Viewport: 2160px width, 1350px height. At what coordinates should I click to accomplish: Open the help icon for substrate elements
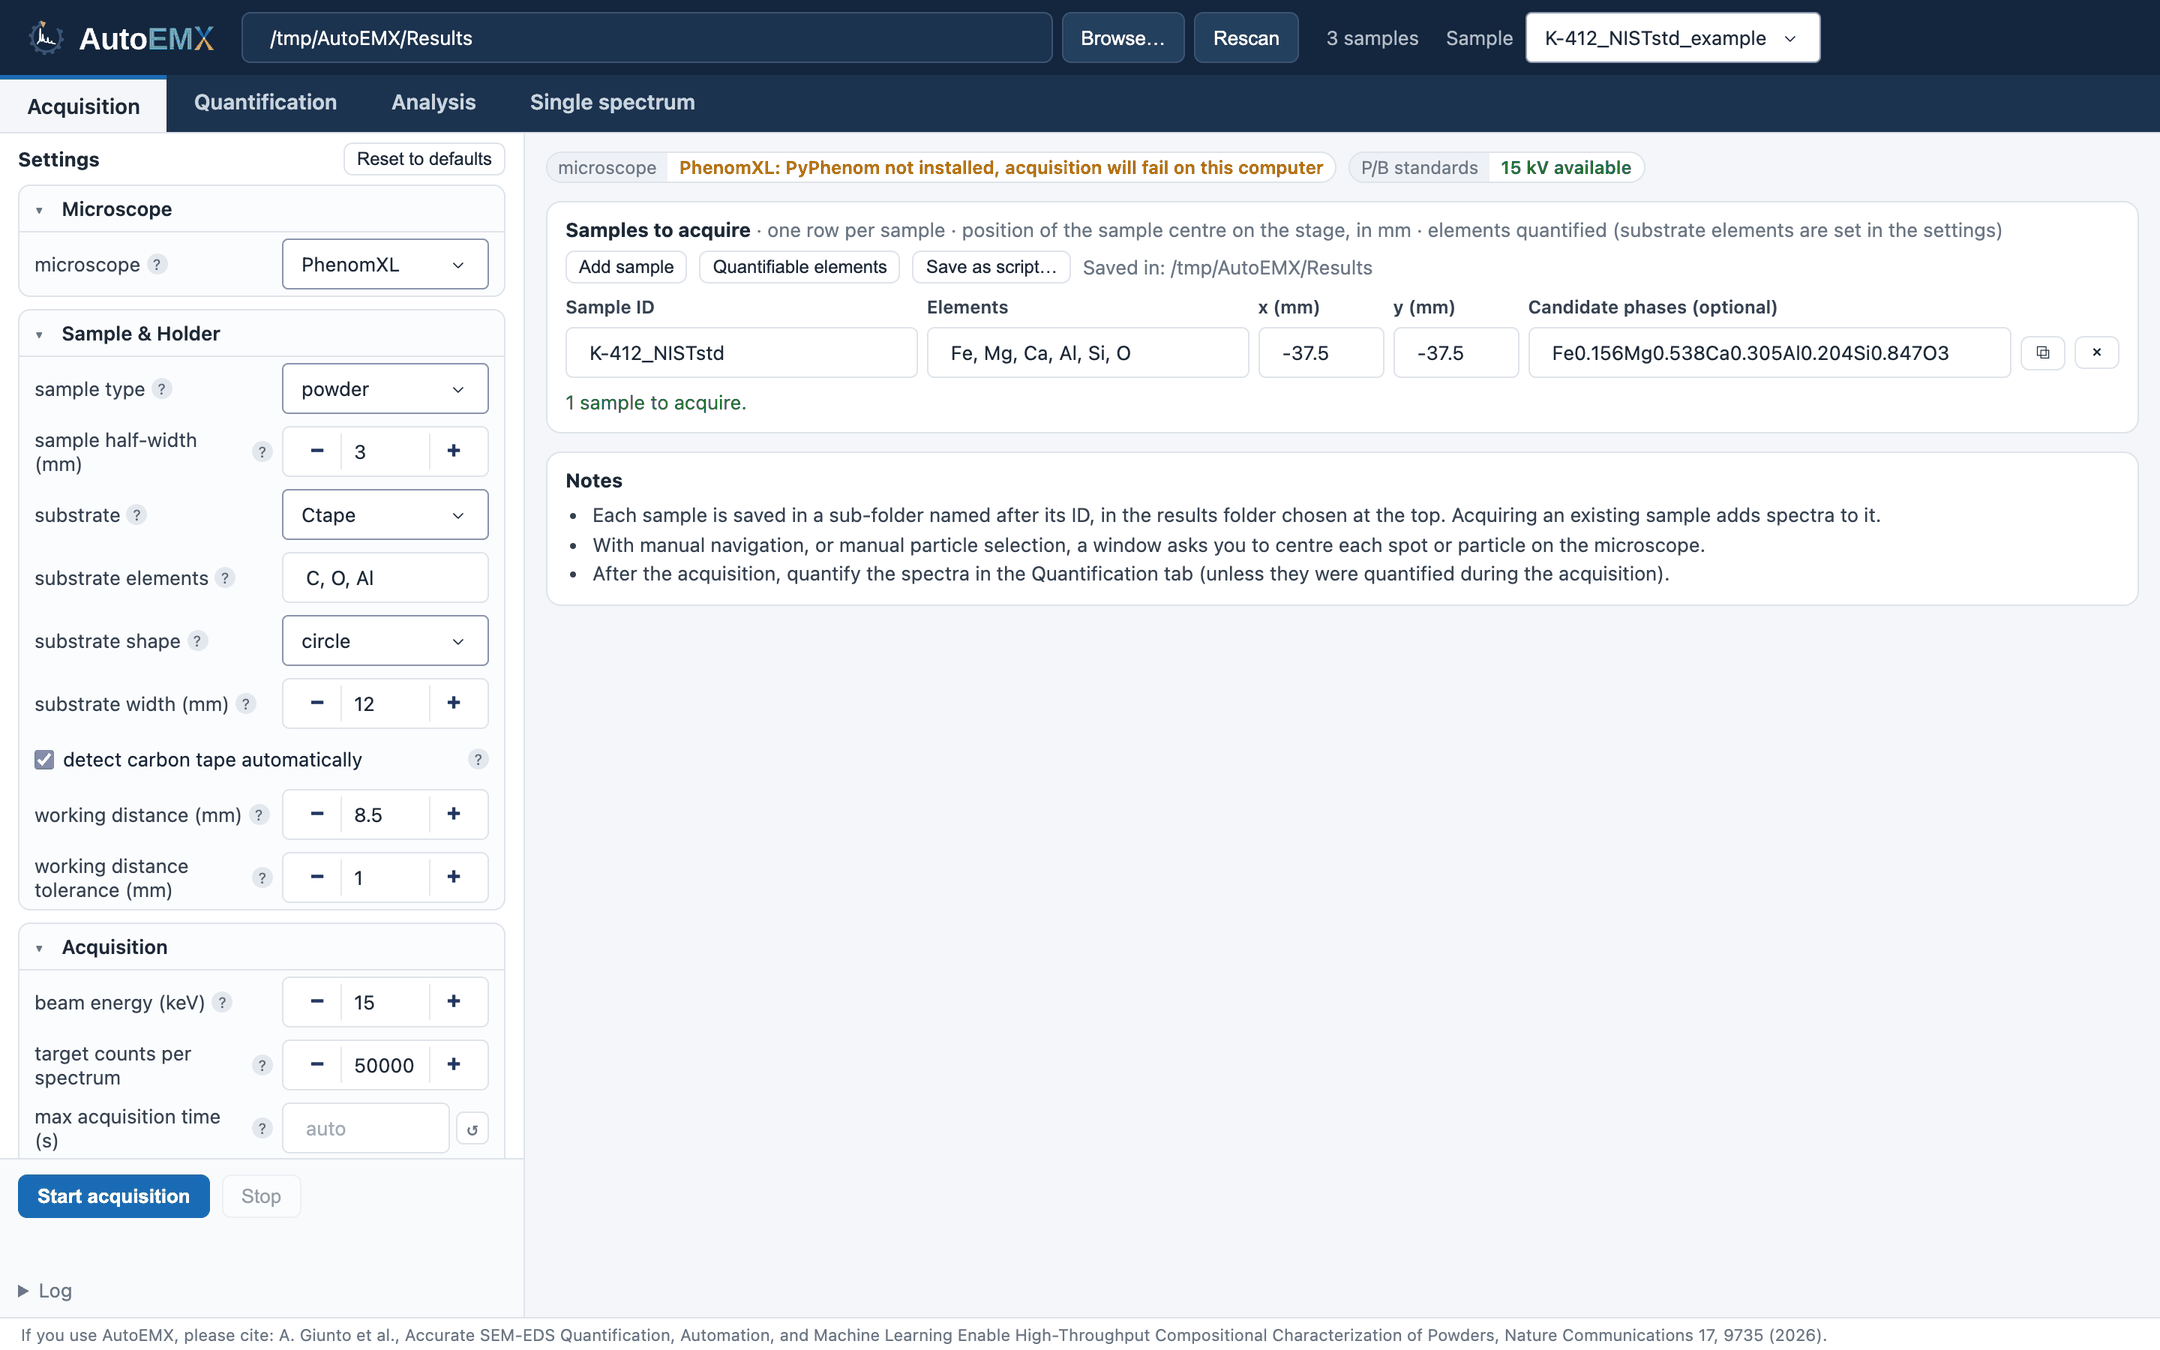coord(225,578)
